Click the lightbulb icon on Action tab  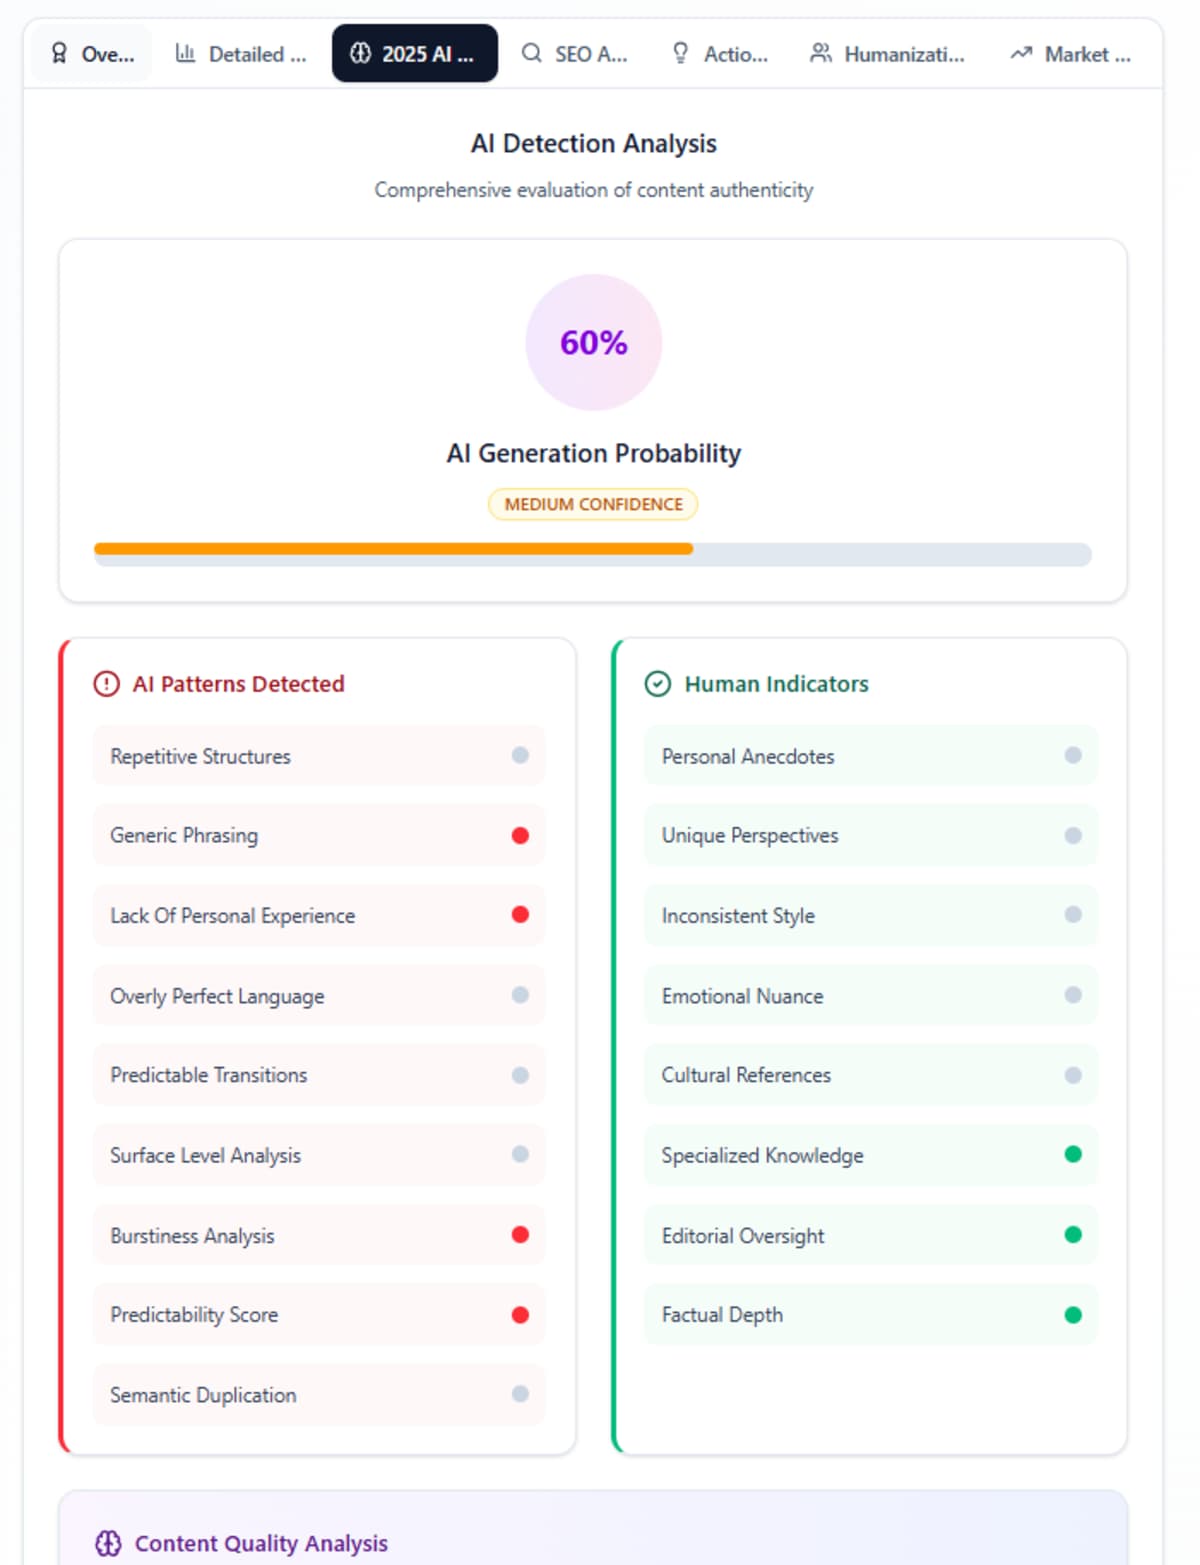pyautogui.click(x=681, y=53)
